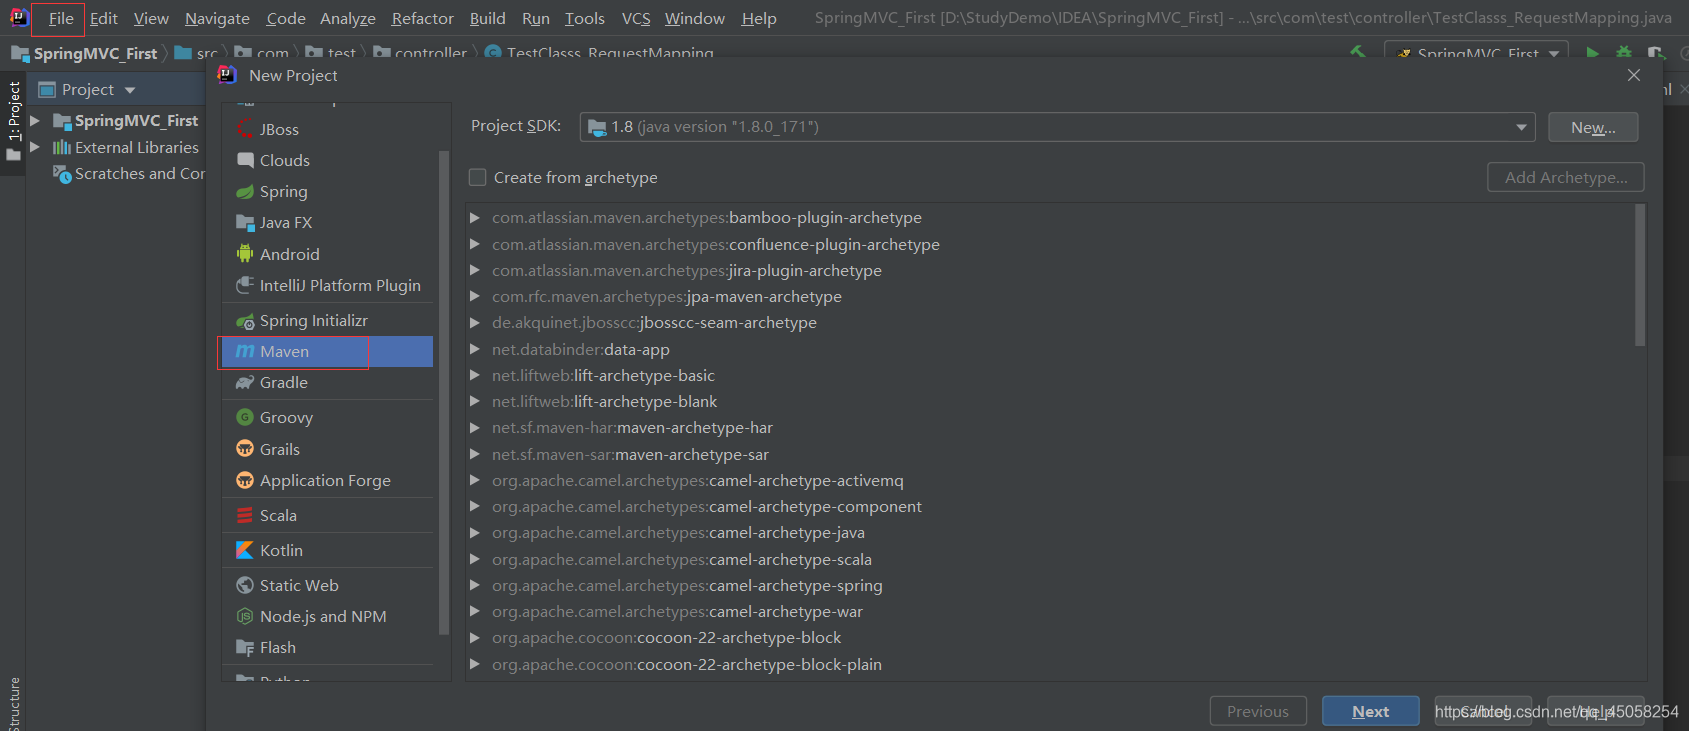The height and width of the screenshot is (731, 1689).
Task: Select lift-archetype-blank in the list
Action: pos(604,401)
